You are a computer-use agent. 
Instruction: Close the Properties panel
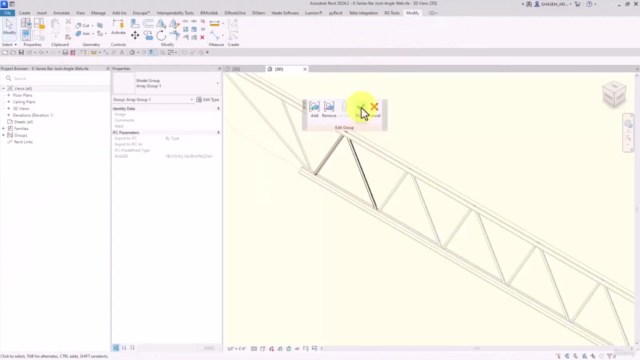click(219, 69)
